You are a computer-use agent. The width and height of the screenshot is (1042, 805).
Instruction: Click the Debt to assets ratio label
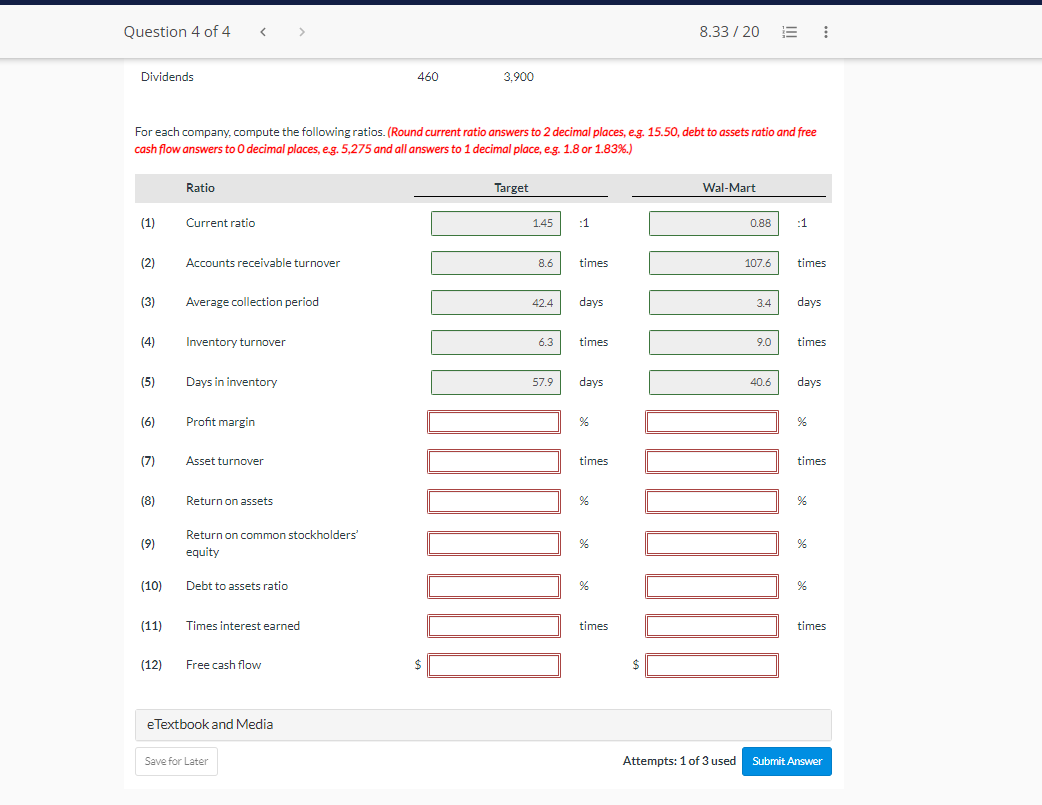coord(237,586)
